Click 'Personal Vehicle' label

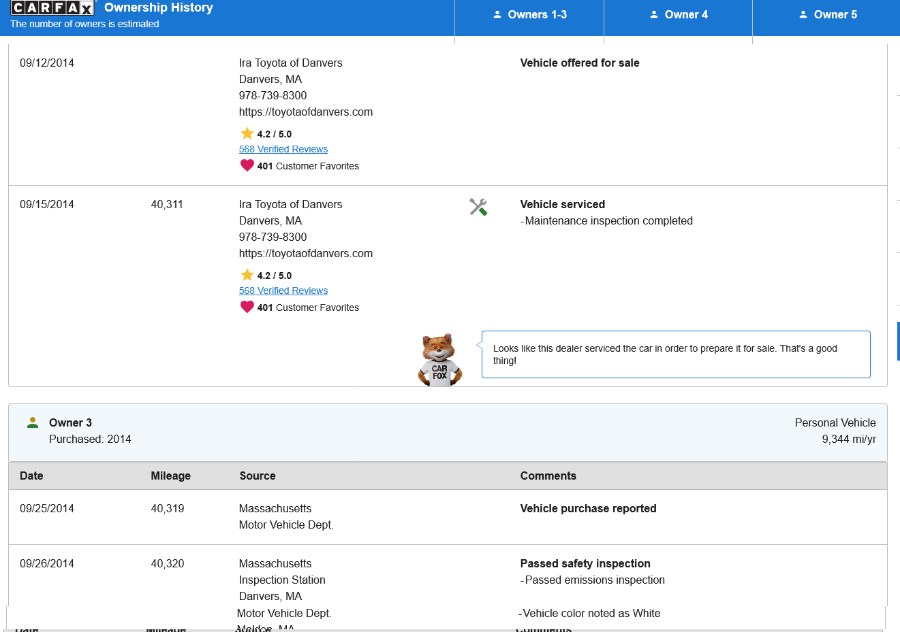tap(835, 423)
